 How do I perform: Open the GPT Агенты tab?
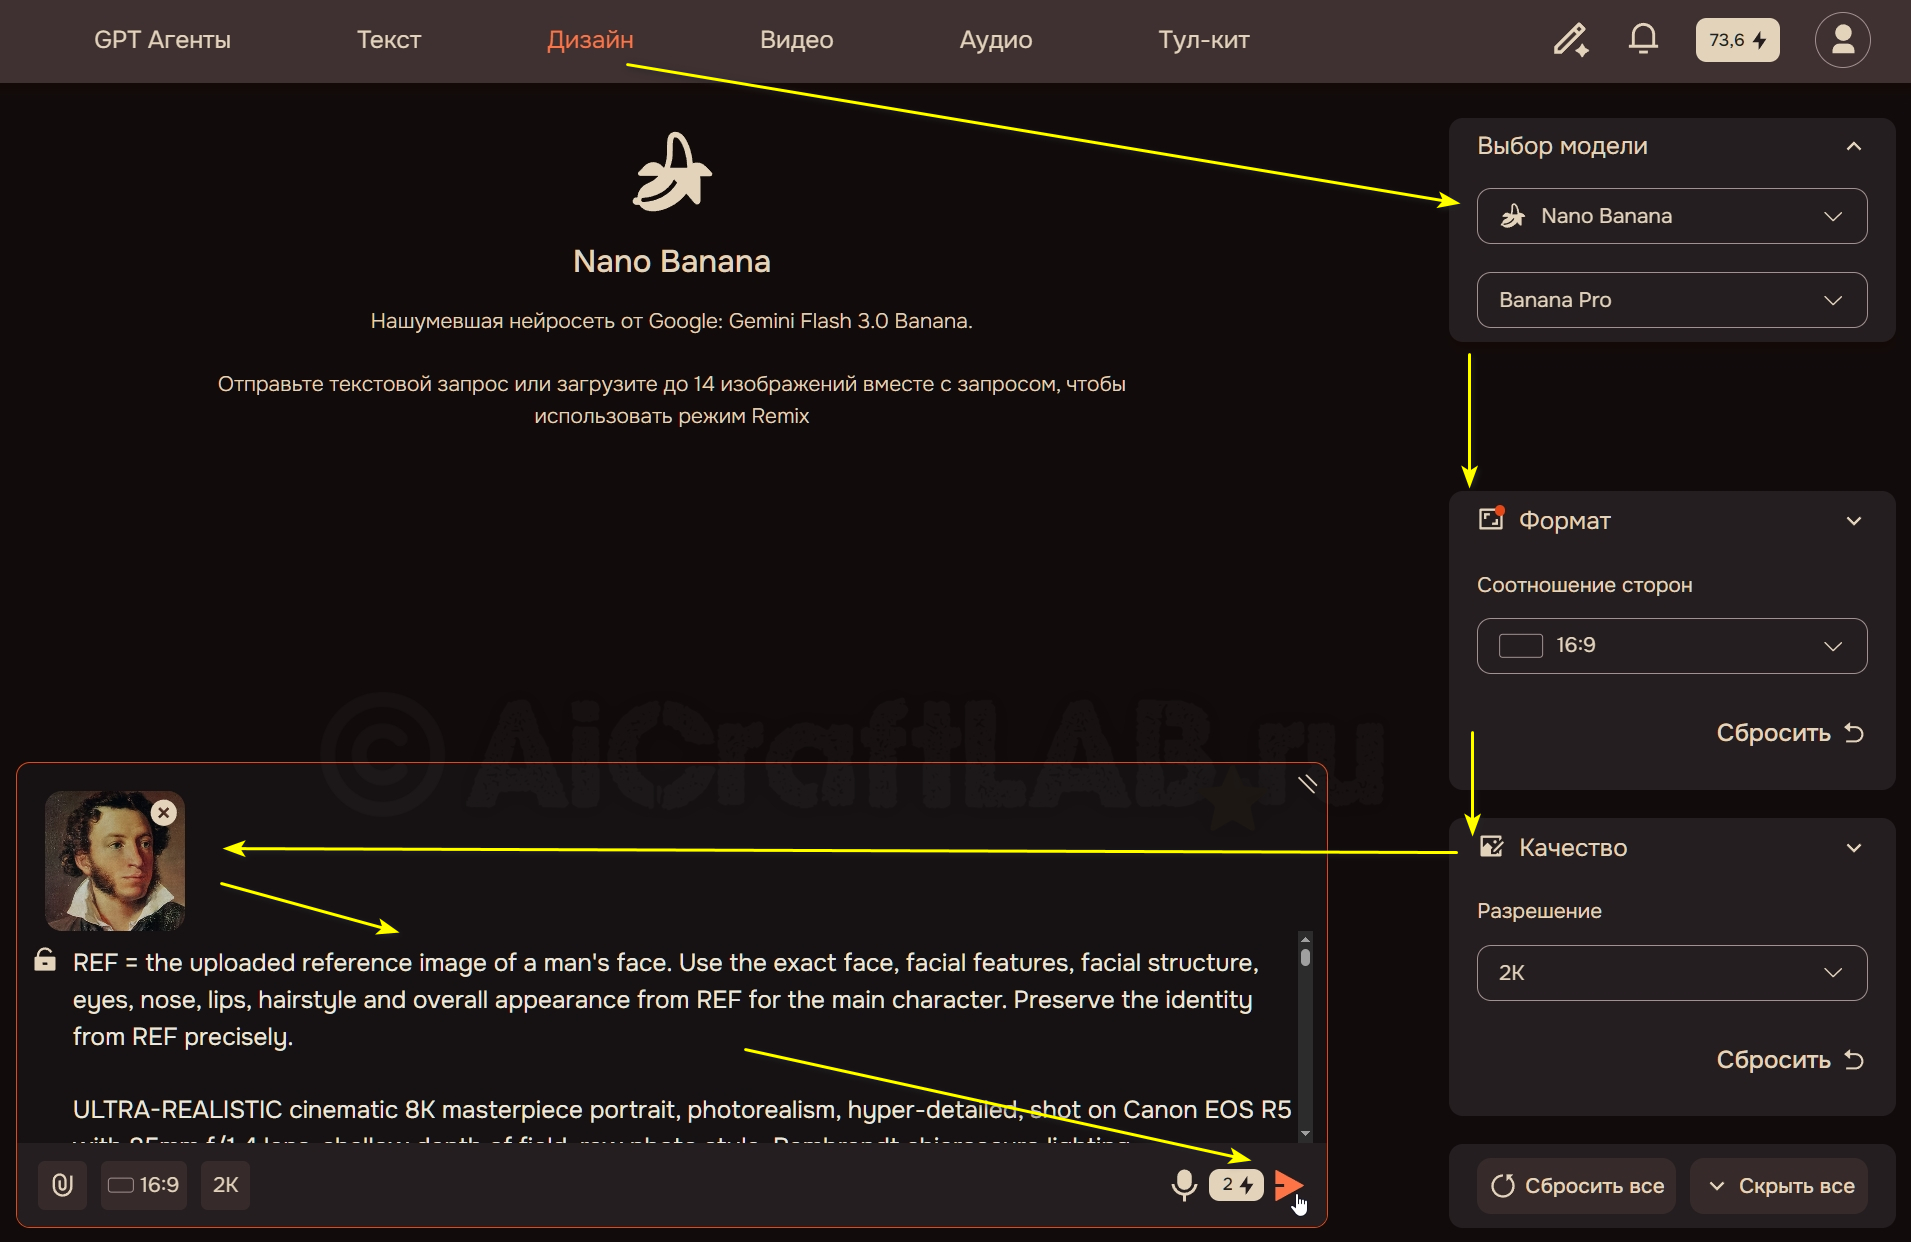[162, 40]
